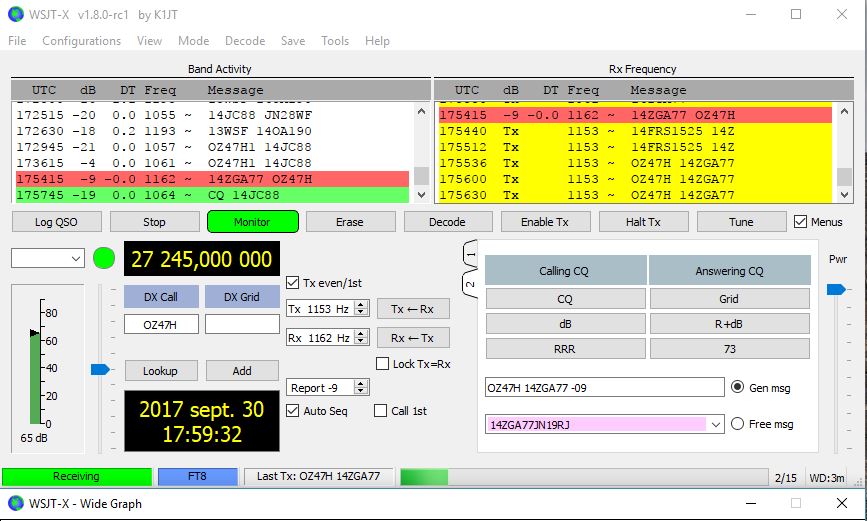Screen dimensions: 867x521
Task: Click the 73 message button
Action: [x=729, y=349]
